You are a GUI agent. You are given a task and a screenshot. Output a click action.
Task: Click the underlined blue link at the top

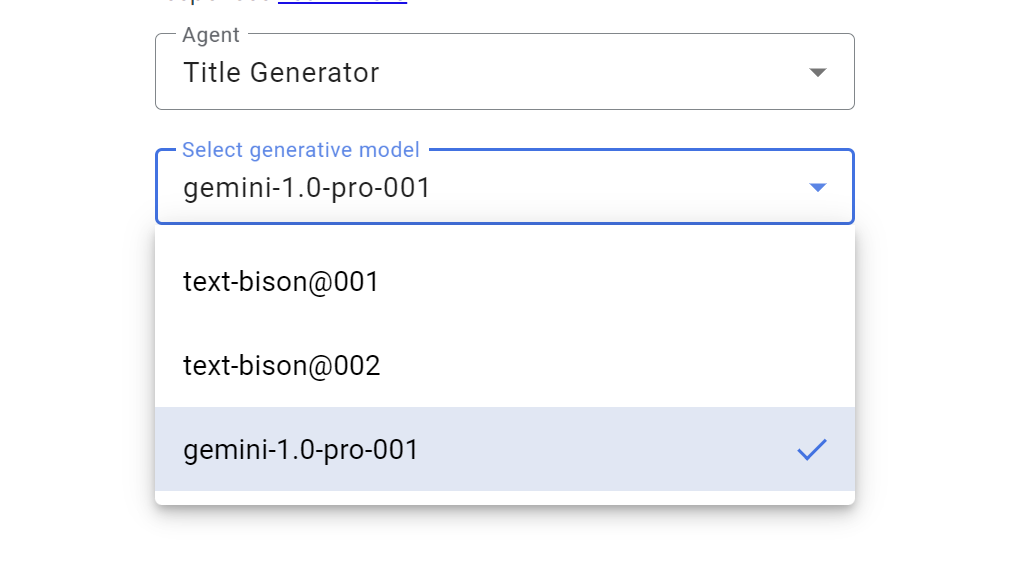pyautogui.click(x=343, y=3)
